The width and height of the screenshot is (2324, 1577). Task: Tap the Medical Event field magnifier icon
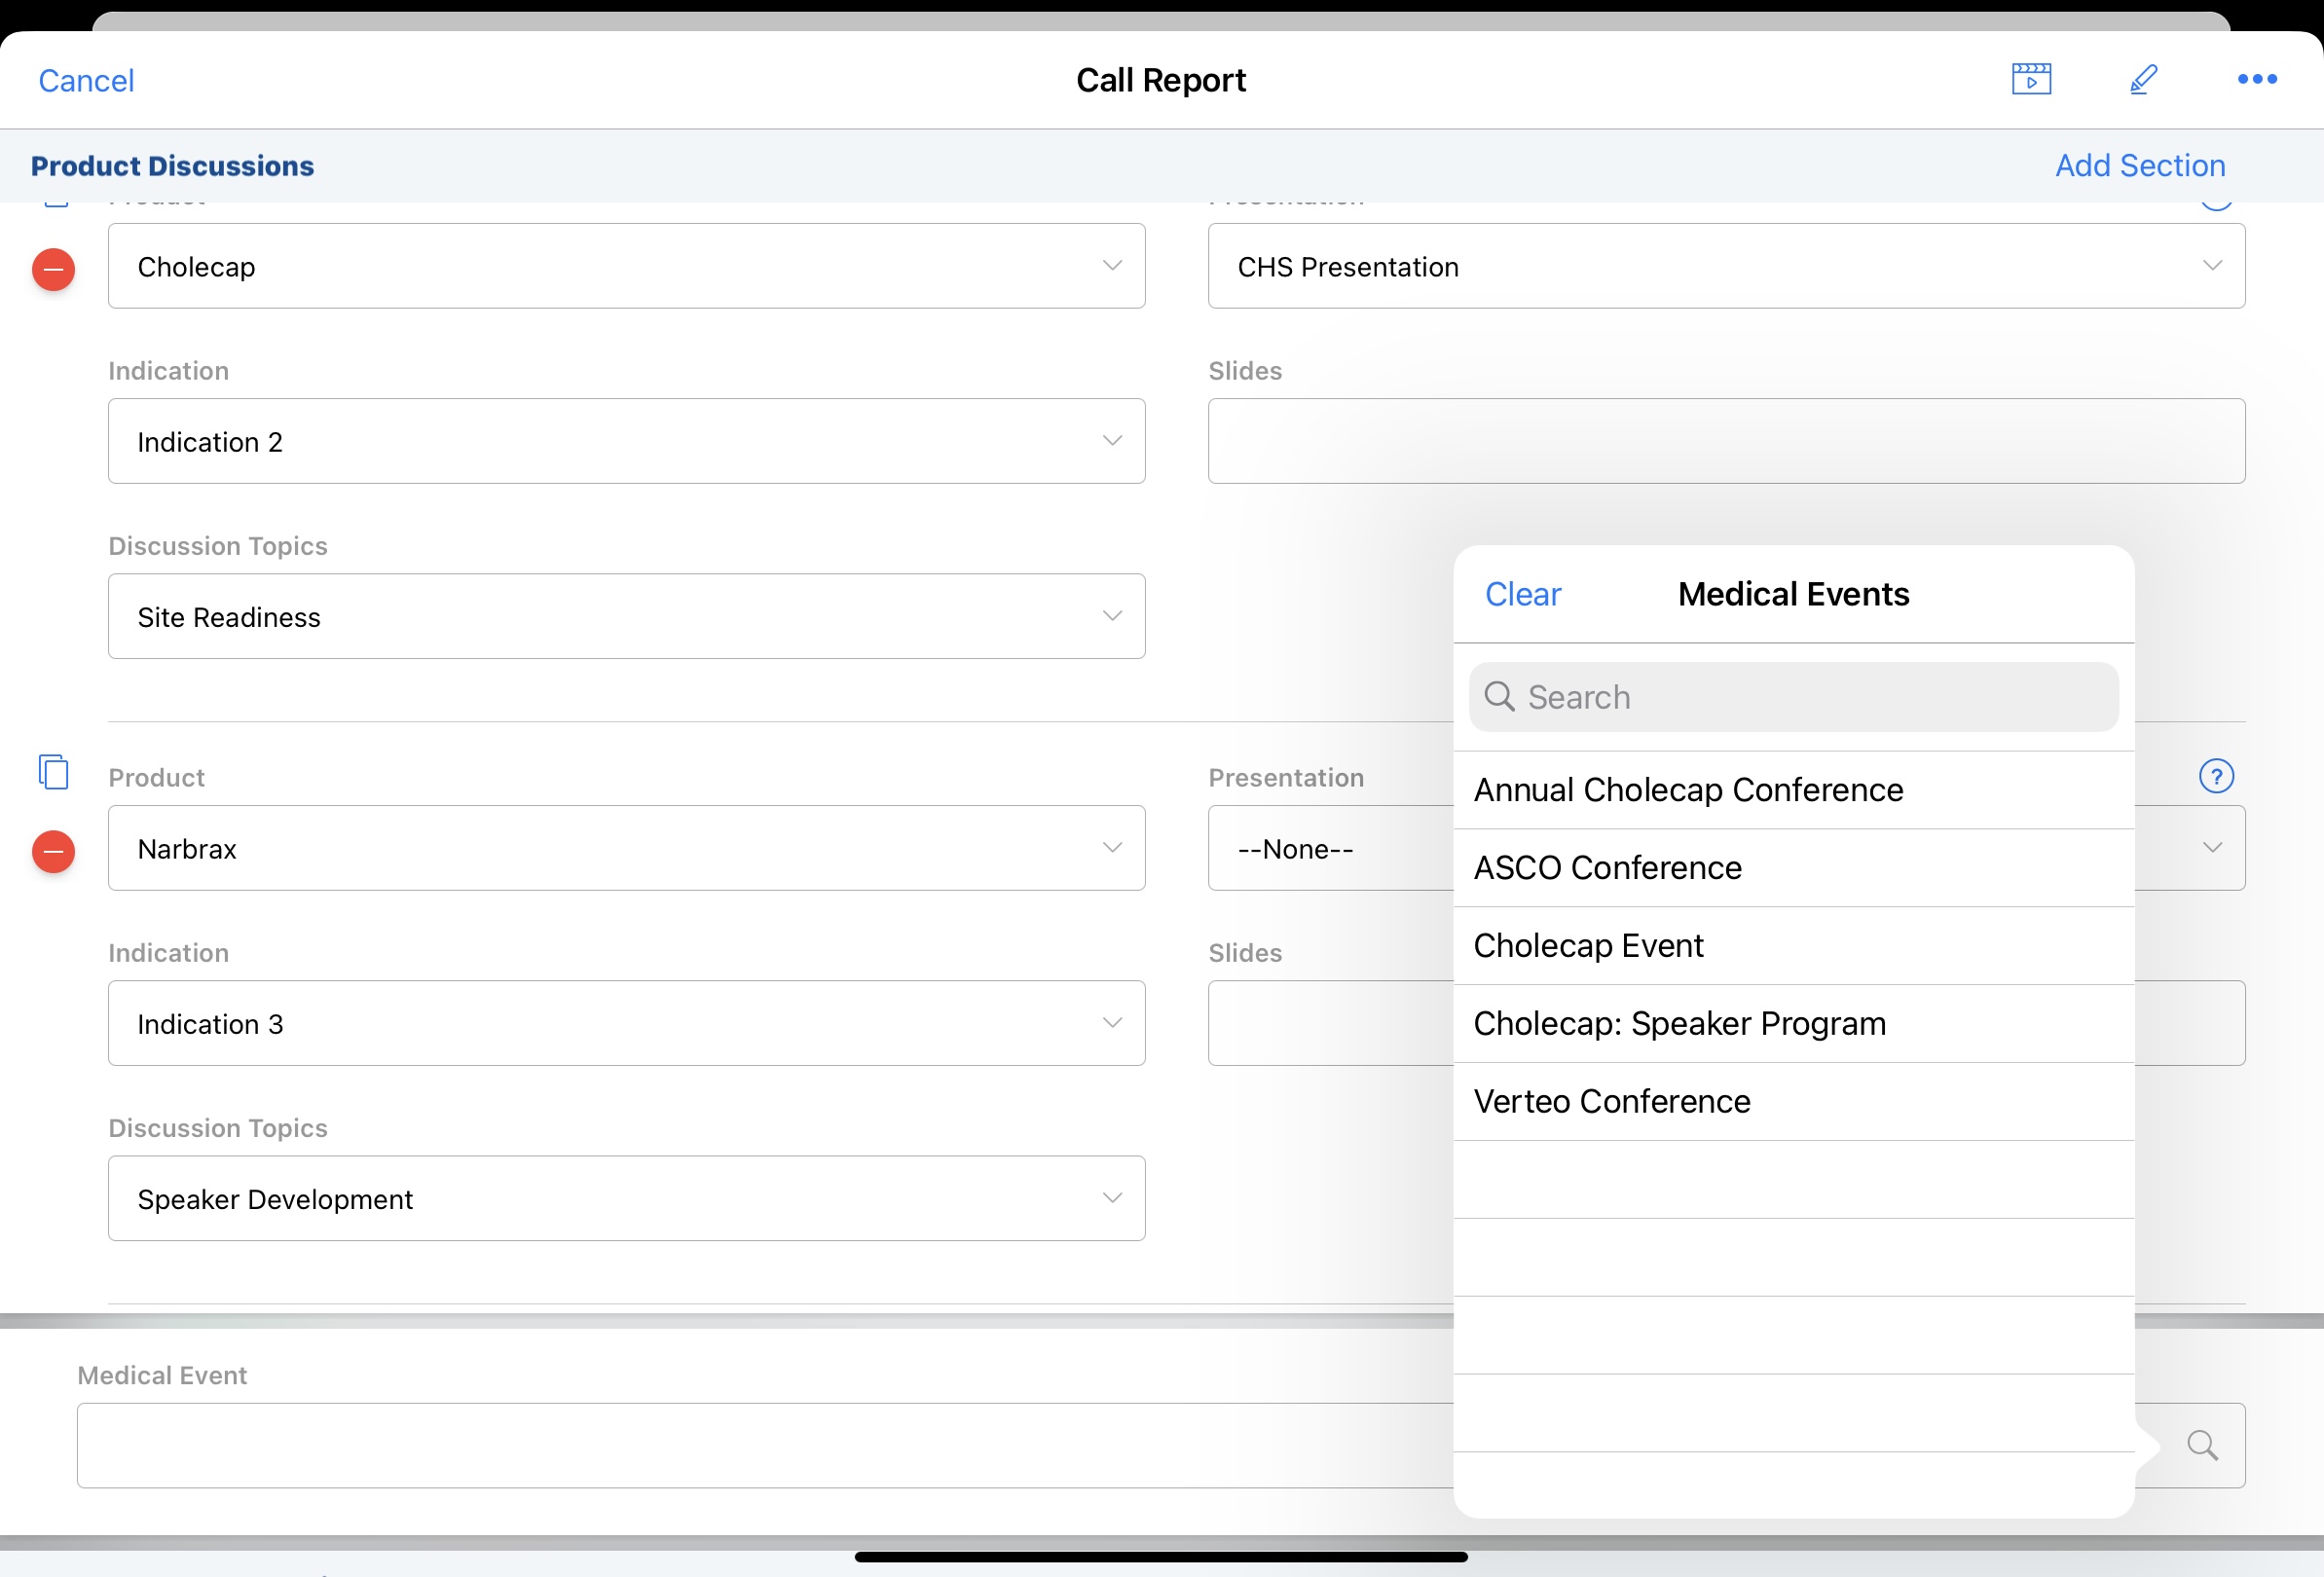click(2201, 1444)
